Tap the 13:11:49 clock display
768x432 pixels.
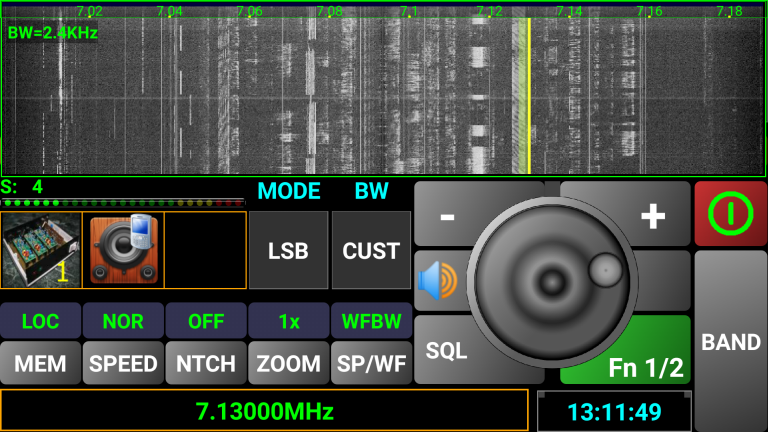tap(614, 412)
